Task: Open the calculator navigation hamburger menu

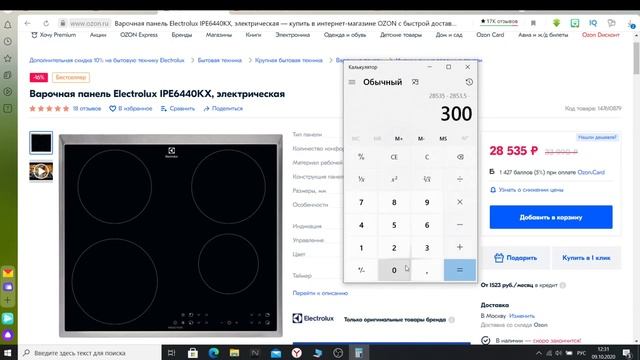Action: tap(352, 82)
